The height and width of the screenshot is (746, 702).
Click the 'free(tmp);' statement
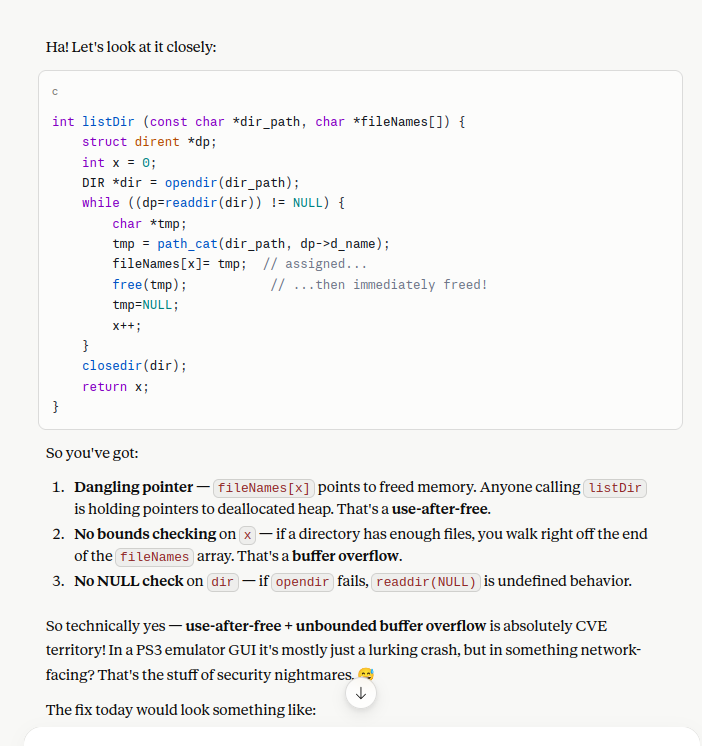149,285
